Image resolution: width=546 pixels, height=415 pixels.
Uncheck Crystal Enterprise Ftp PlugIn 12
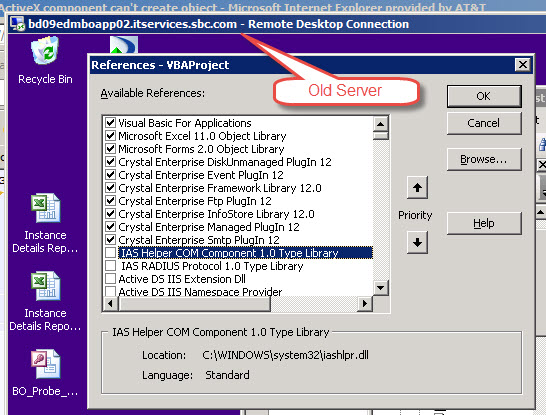pyautogui.click(x=110, y=201)
